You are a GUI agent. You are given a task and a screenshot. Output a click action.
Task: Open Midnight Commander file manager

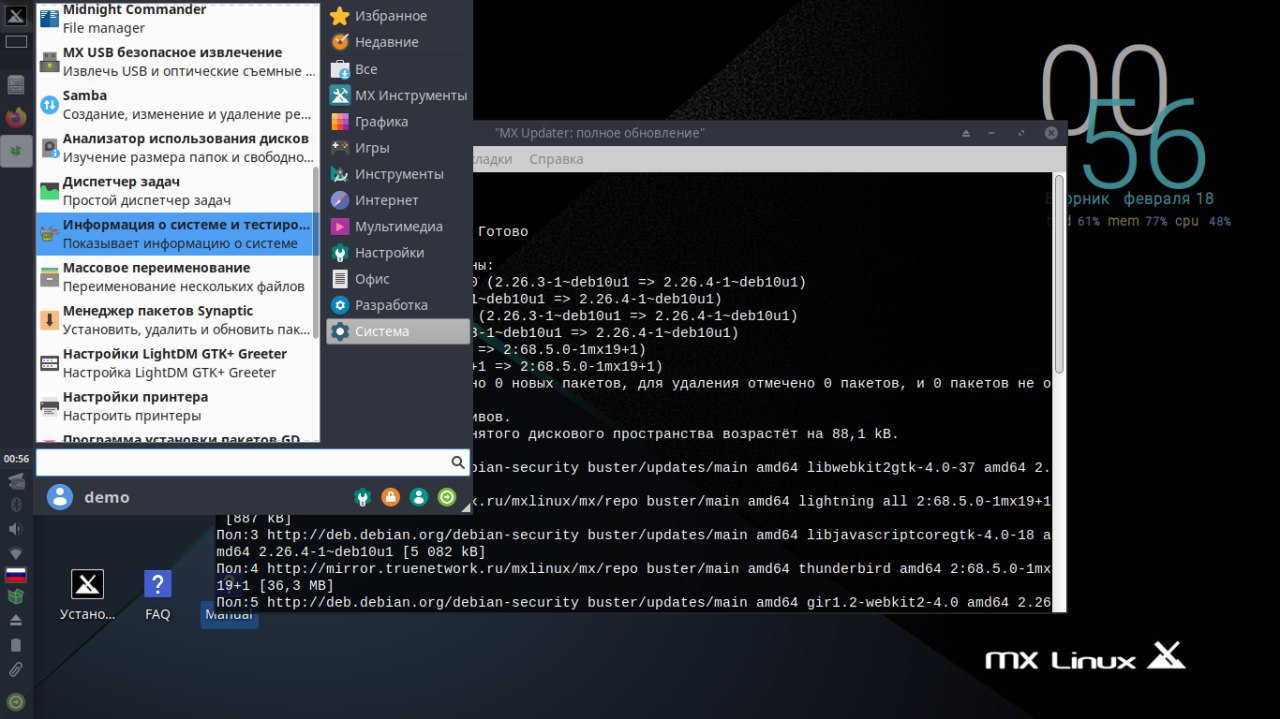(176, 19)
